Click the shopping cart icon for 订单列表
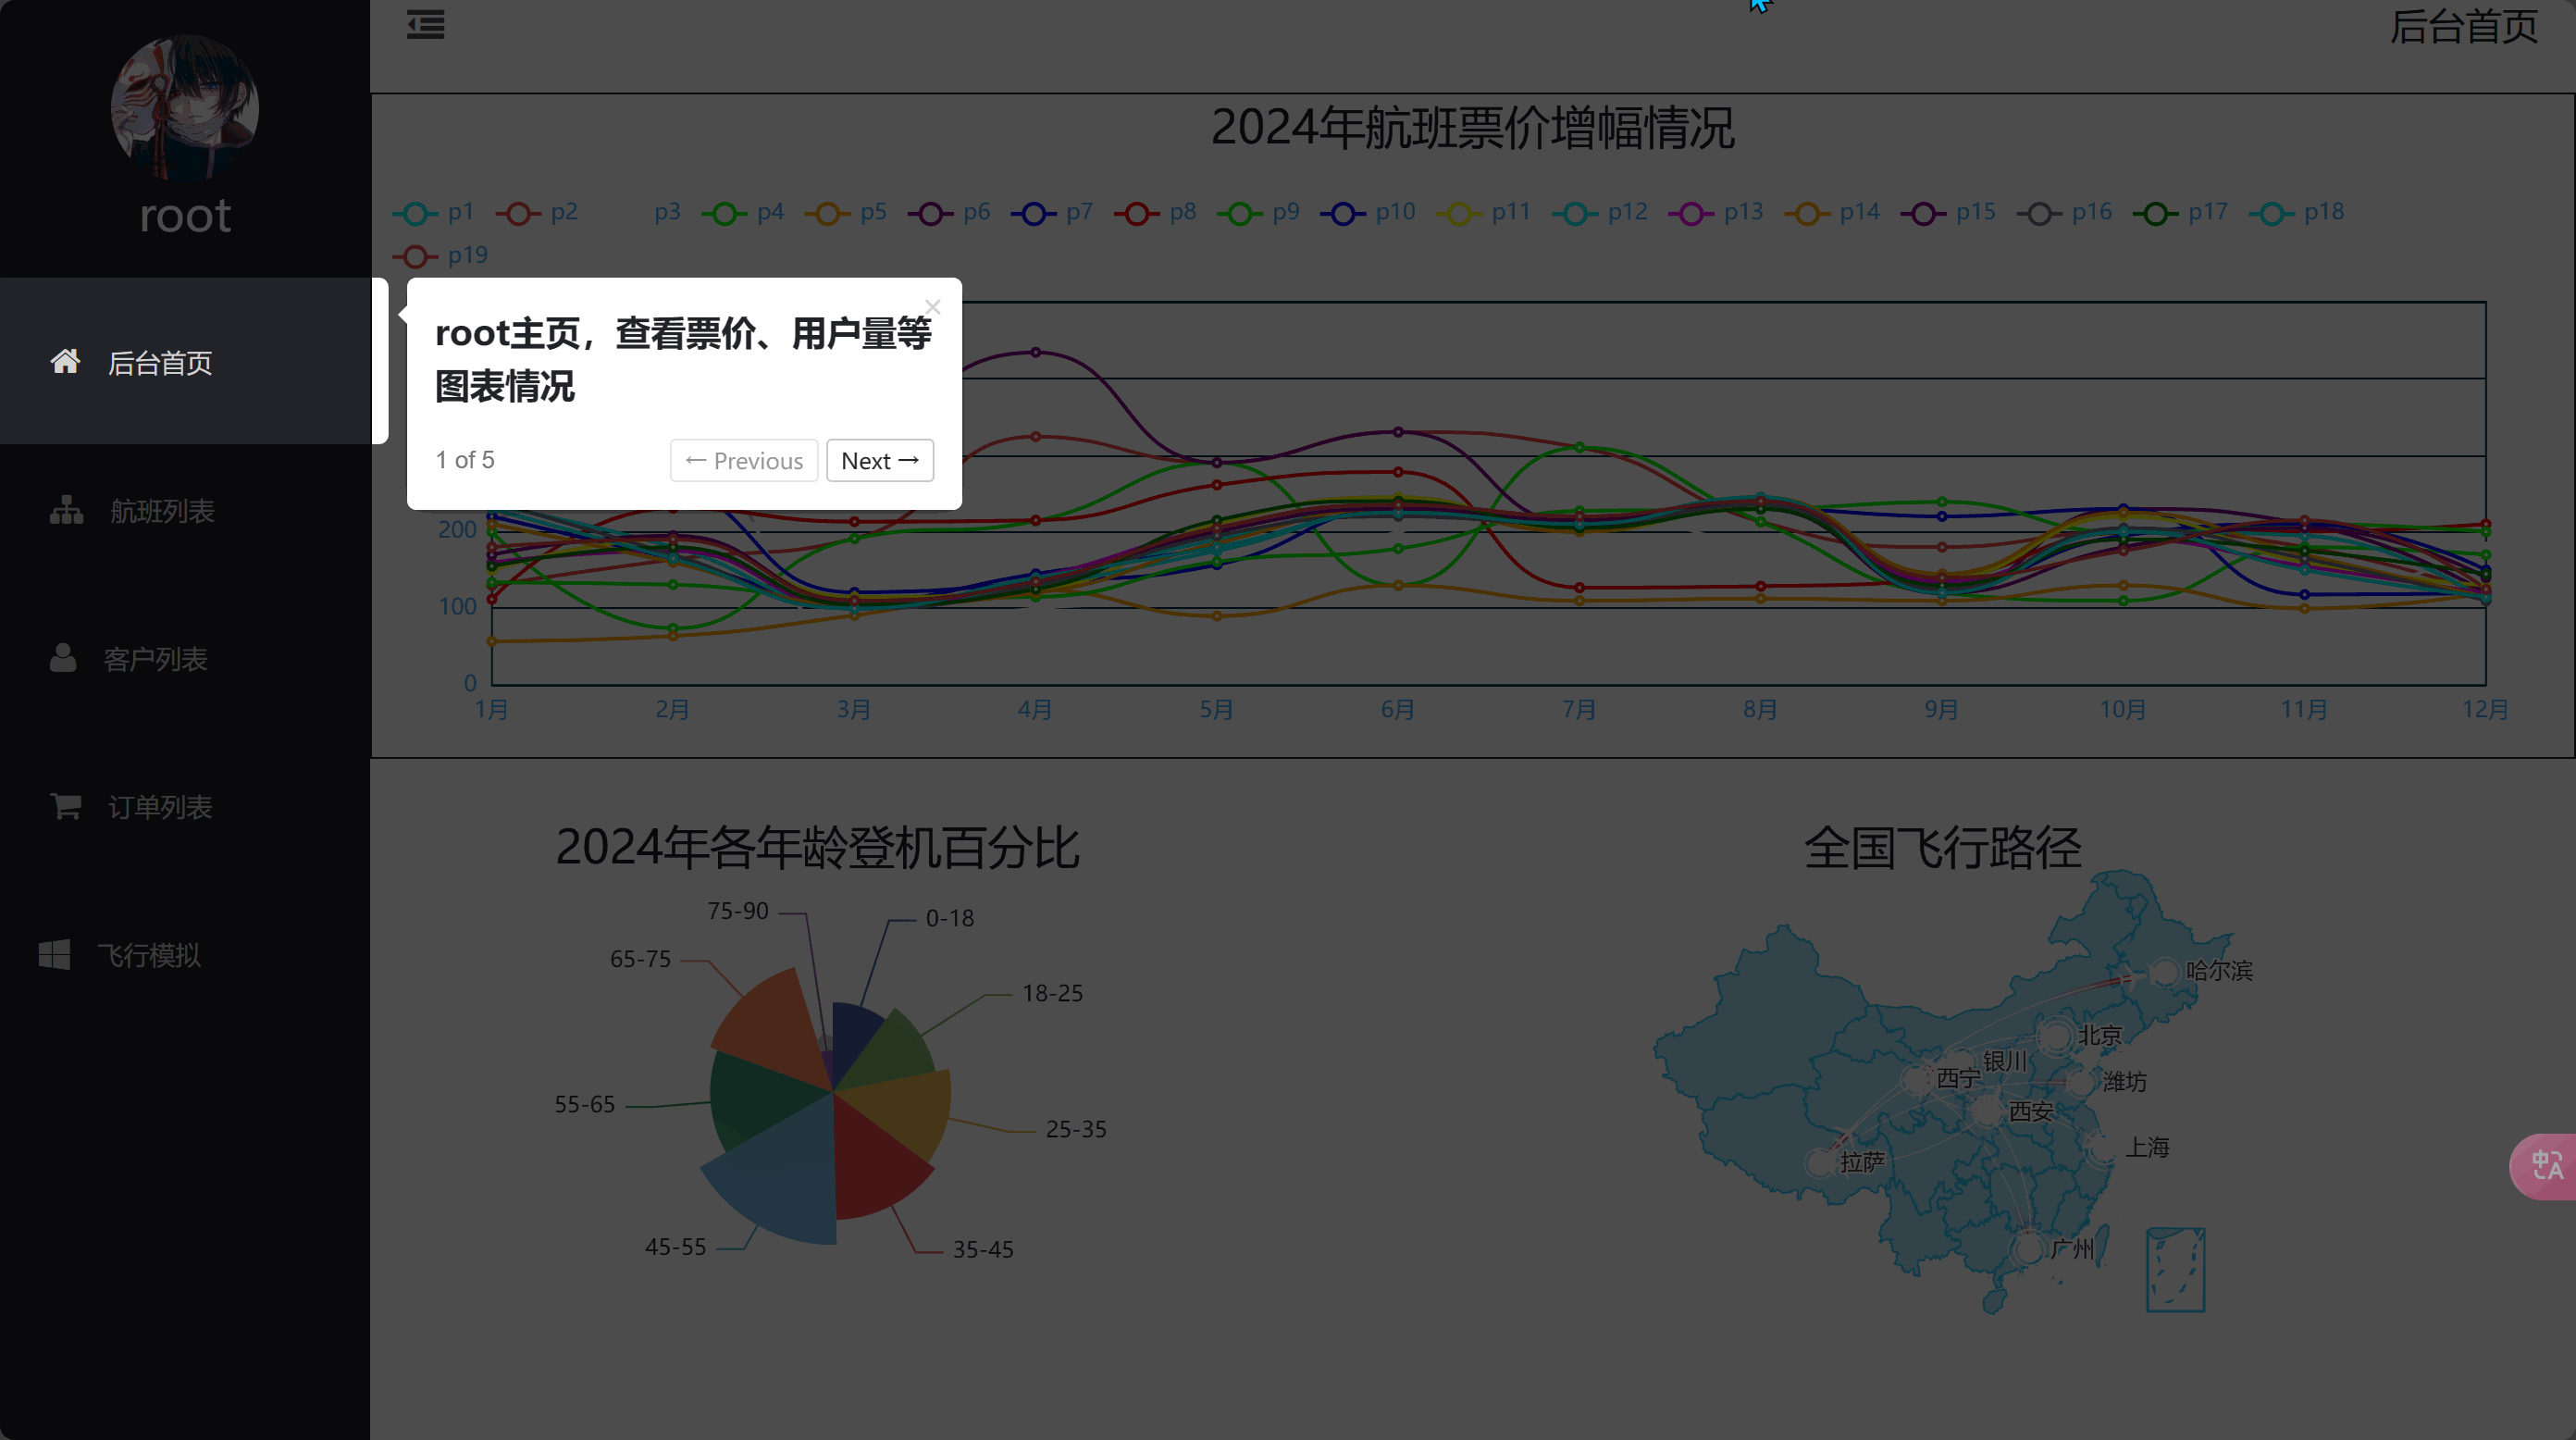2576x1440 pixels. [x=66, y=805]
